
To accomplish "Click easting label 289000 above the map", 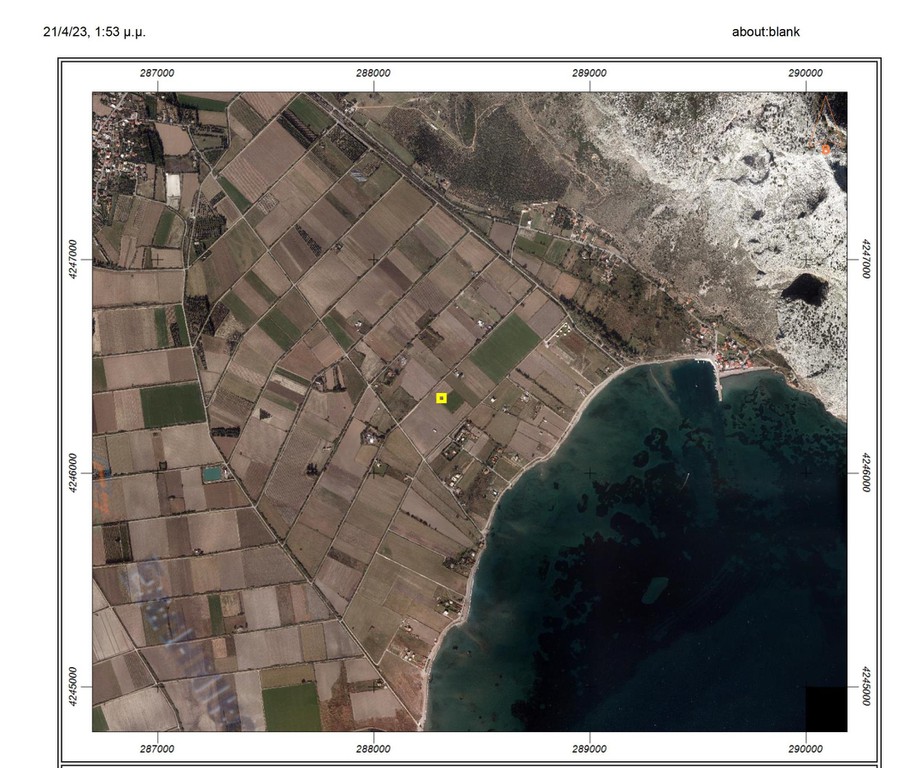I will 589,73.
